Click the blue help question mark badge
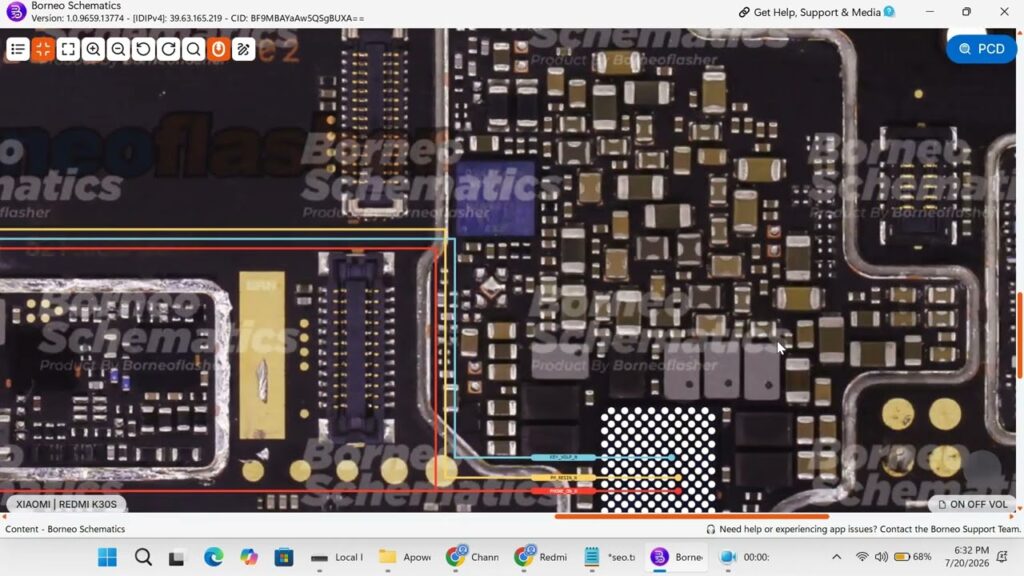 (889, 12)
